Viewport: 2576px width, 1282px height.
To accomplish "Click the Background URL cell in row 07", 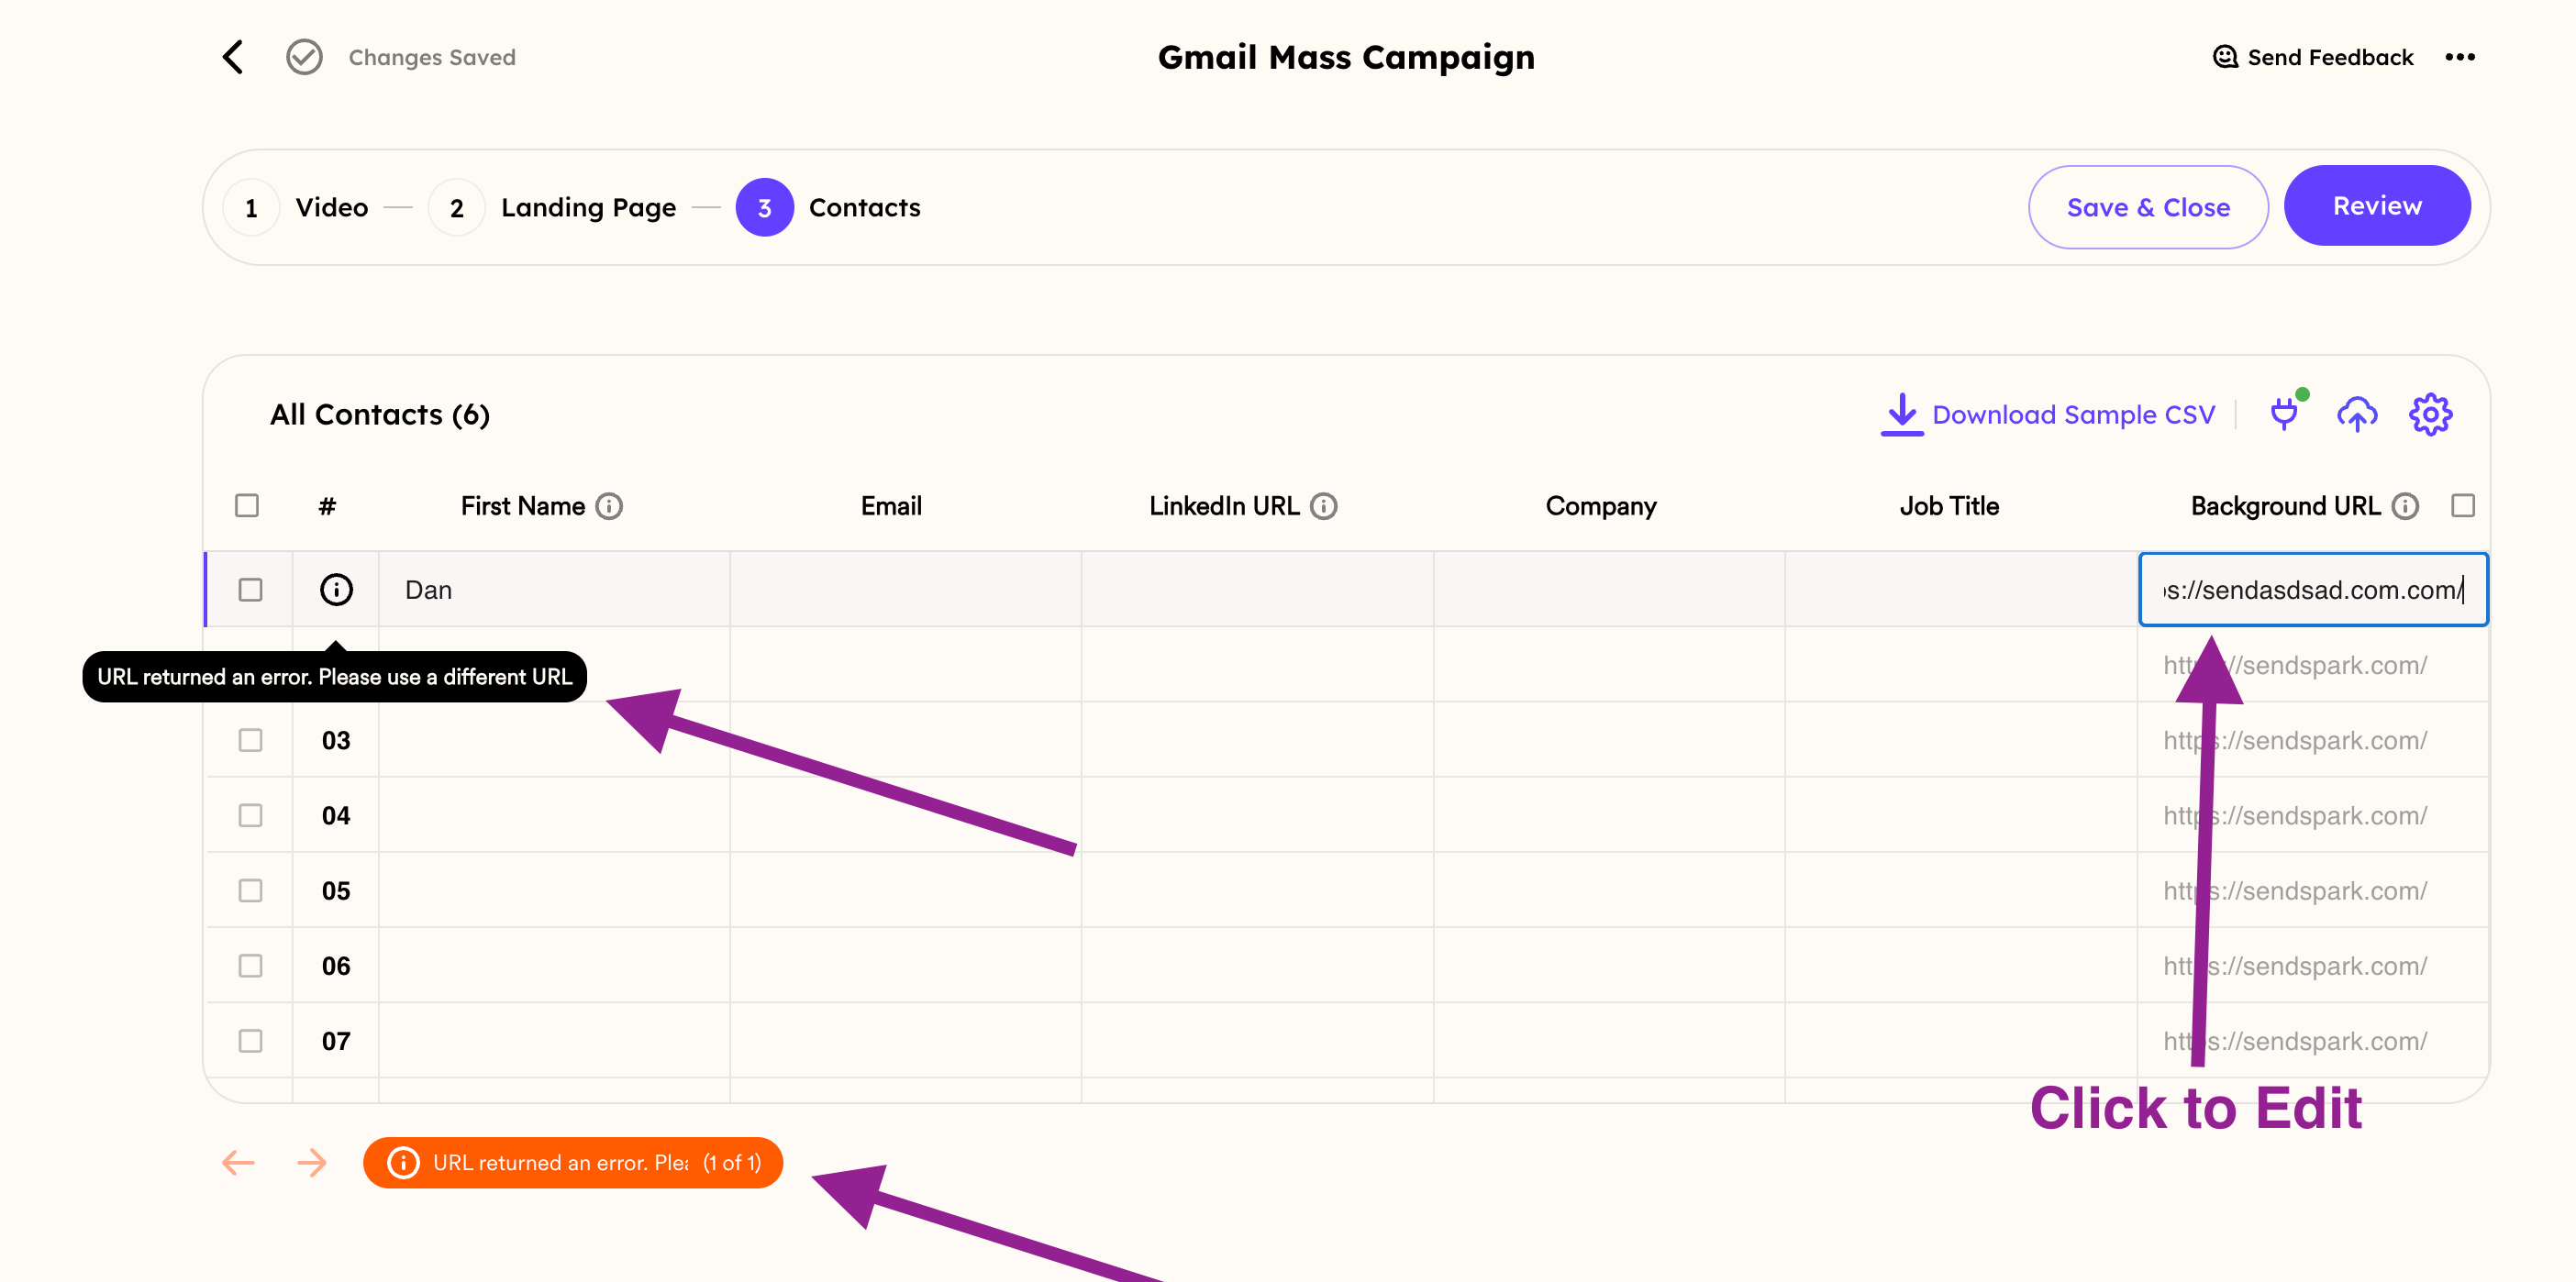I will click(2313, 1040).
